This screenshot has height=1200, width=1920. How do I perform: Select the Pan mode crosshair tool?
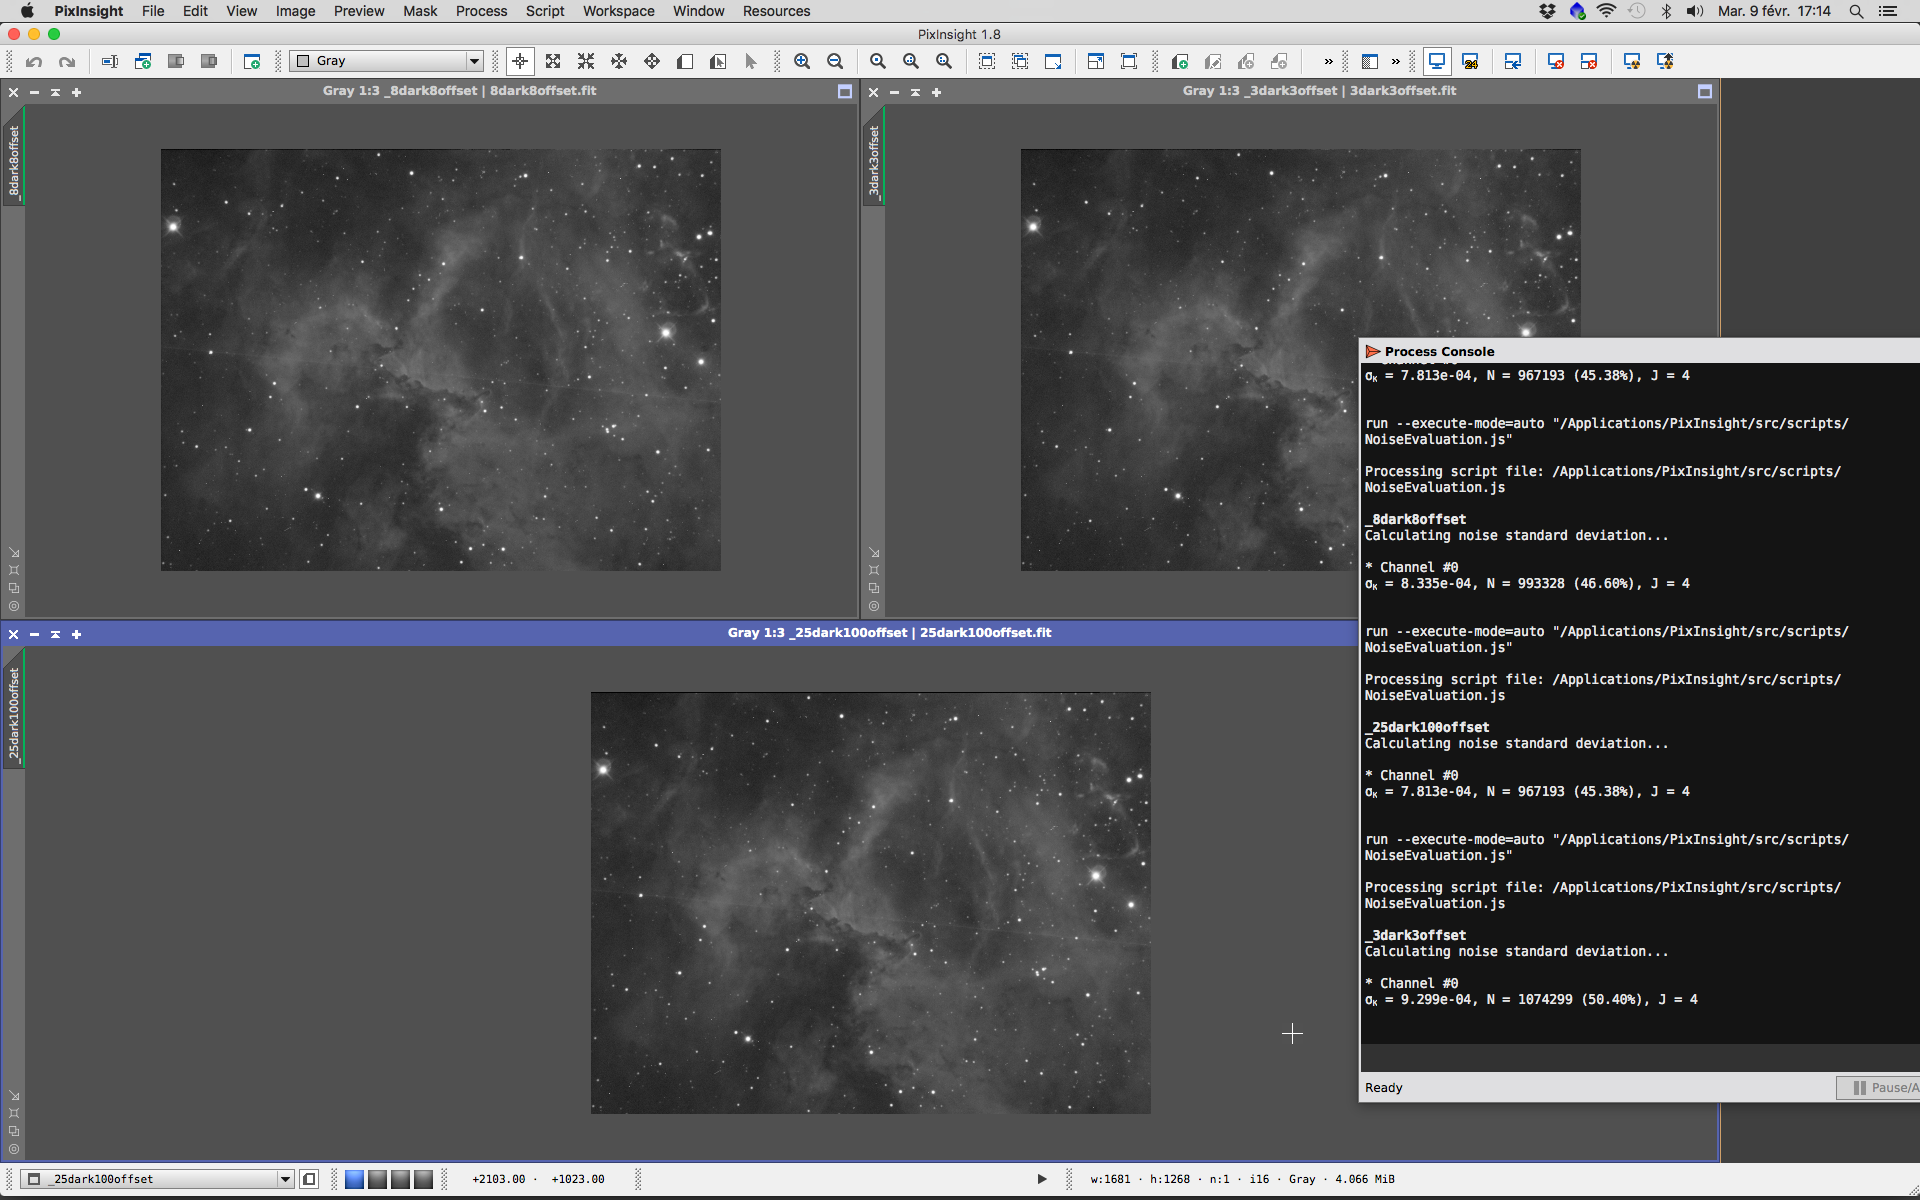[520, 61]
